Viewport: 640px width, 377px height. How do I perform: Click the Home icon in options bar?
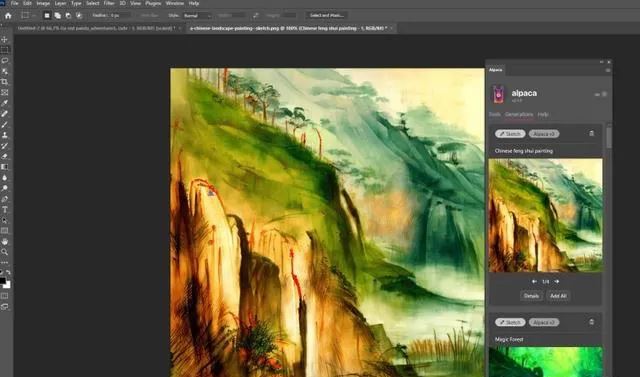click(x=8, y=16)
